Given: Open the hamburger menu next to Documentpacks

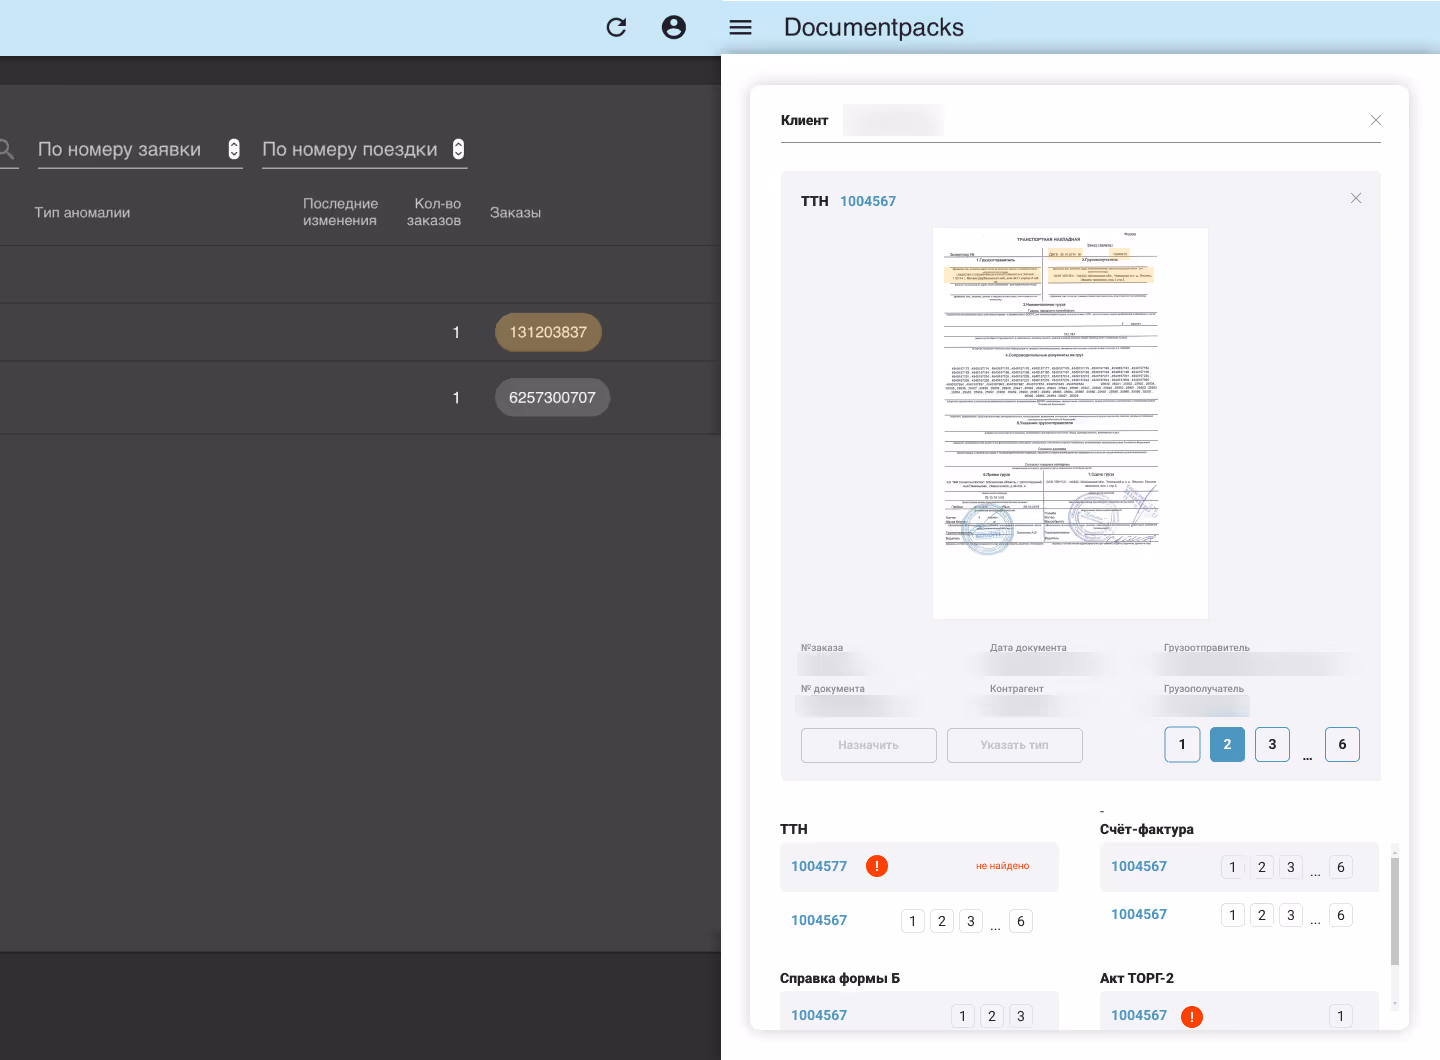Looking at the screenshot, I should (x=740, y=27).
